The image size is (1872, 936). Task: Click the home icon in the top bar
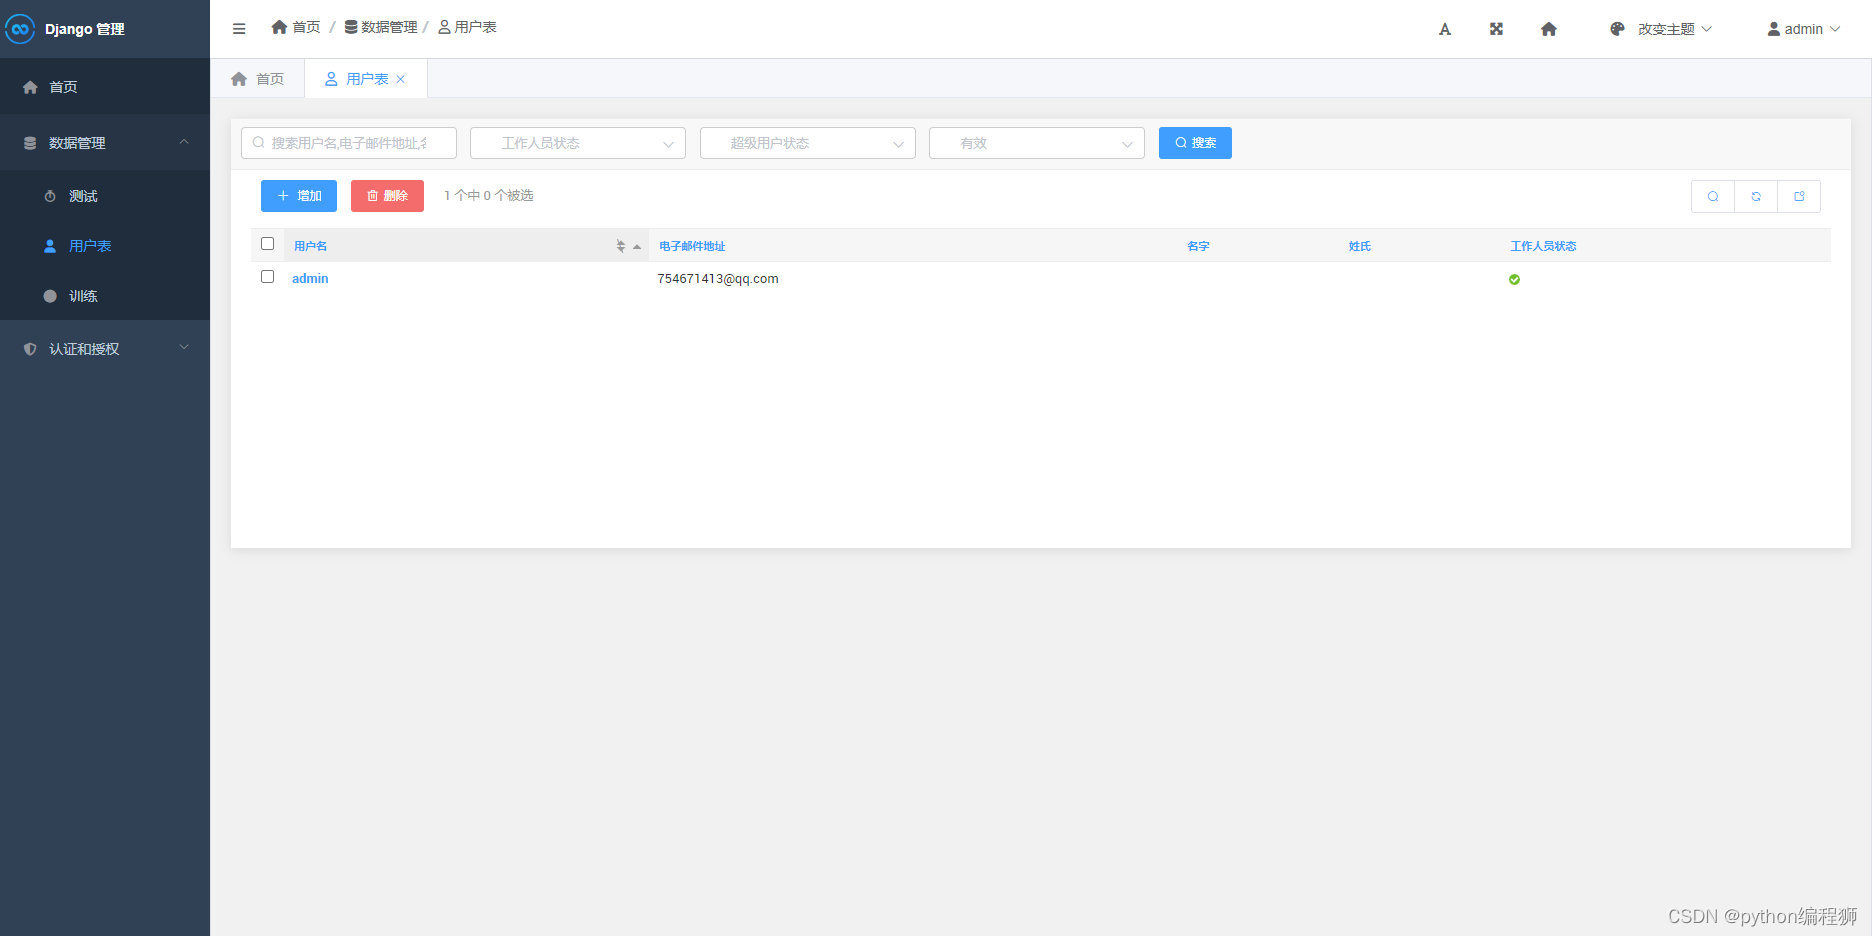coord(1548,29)
